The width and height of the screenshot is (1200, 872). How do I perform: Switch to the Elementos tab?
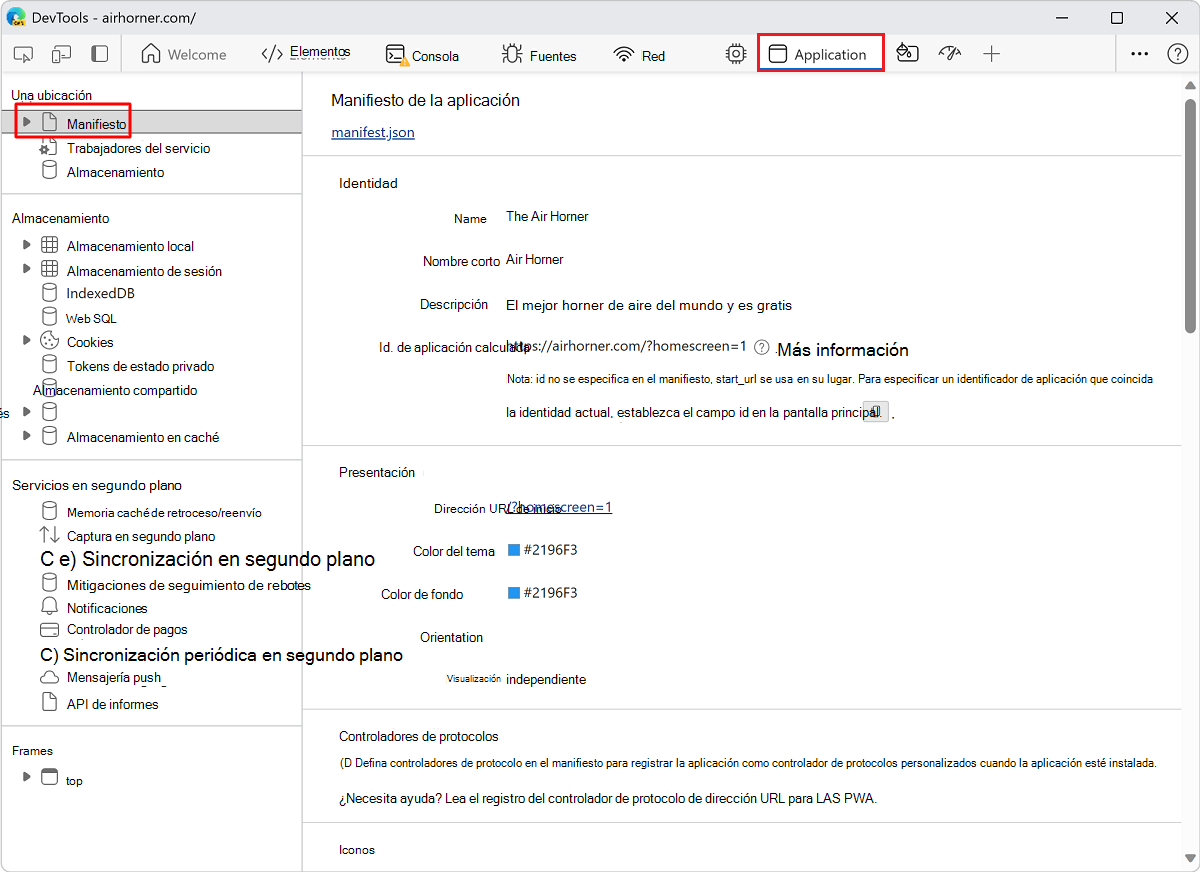[305, 53]
